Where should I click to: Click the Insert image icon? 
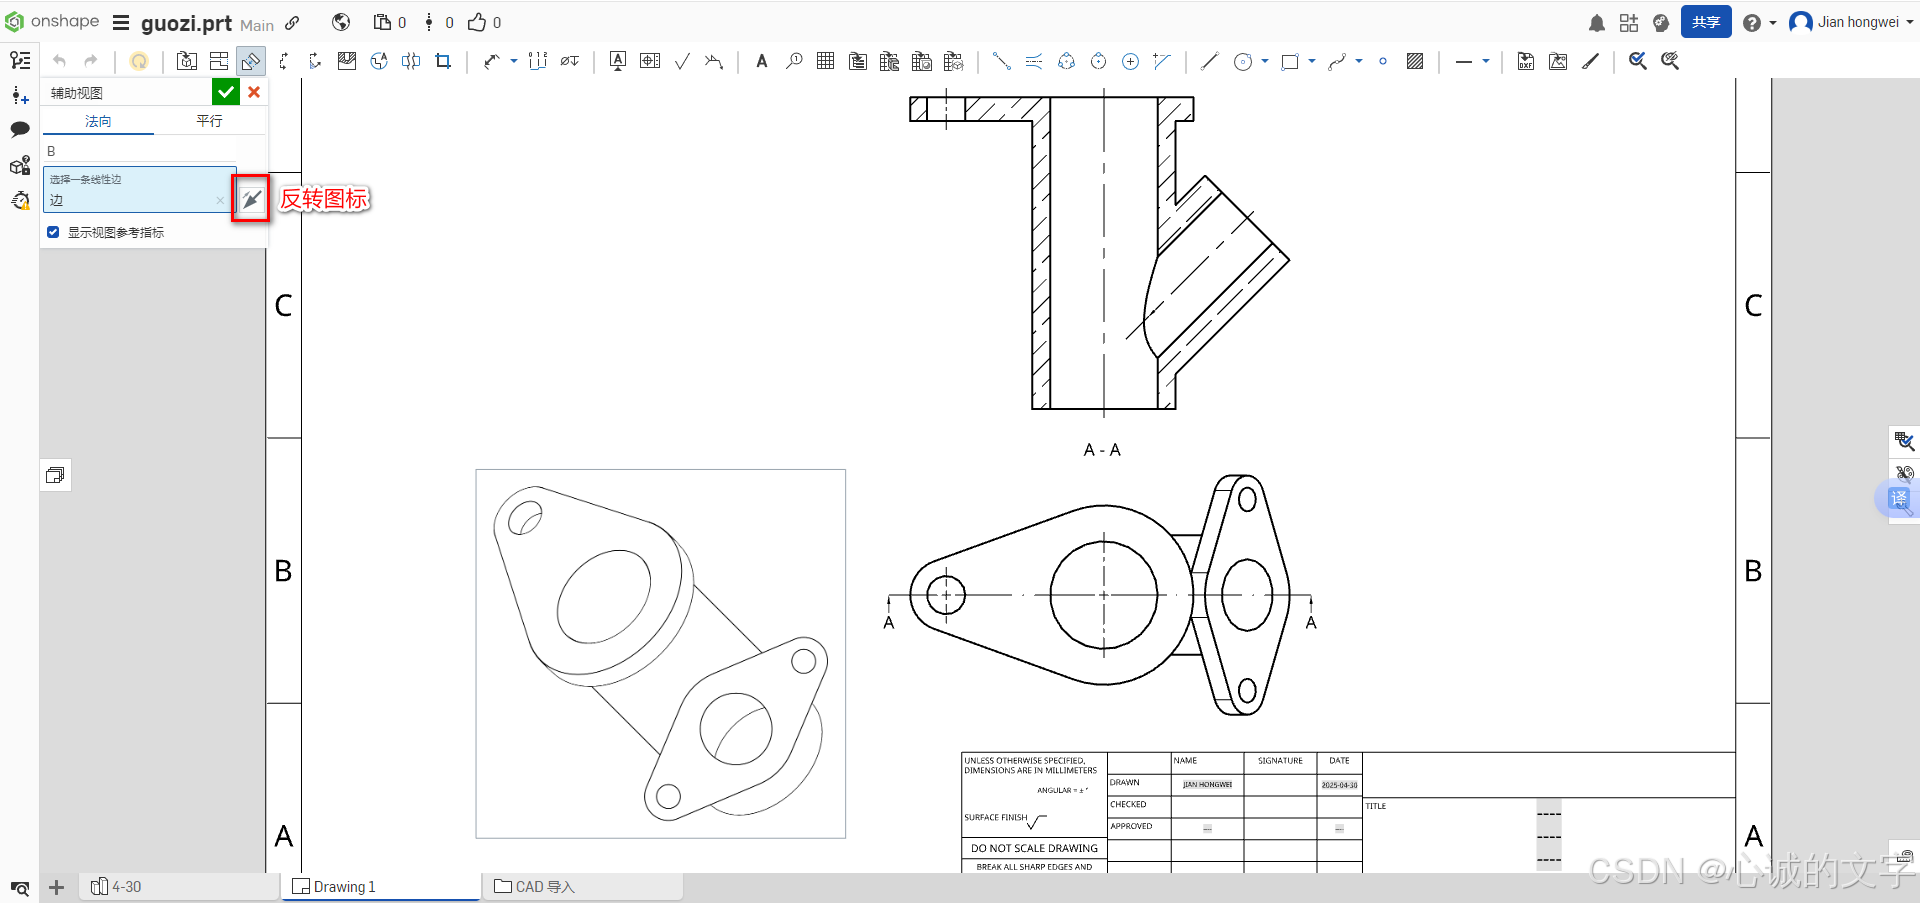point(1558,61)
